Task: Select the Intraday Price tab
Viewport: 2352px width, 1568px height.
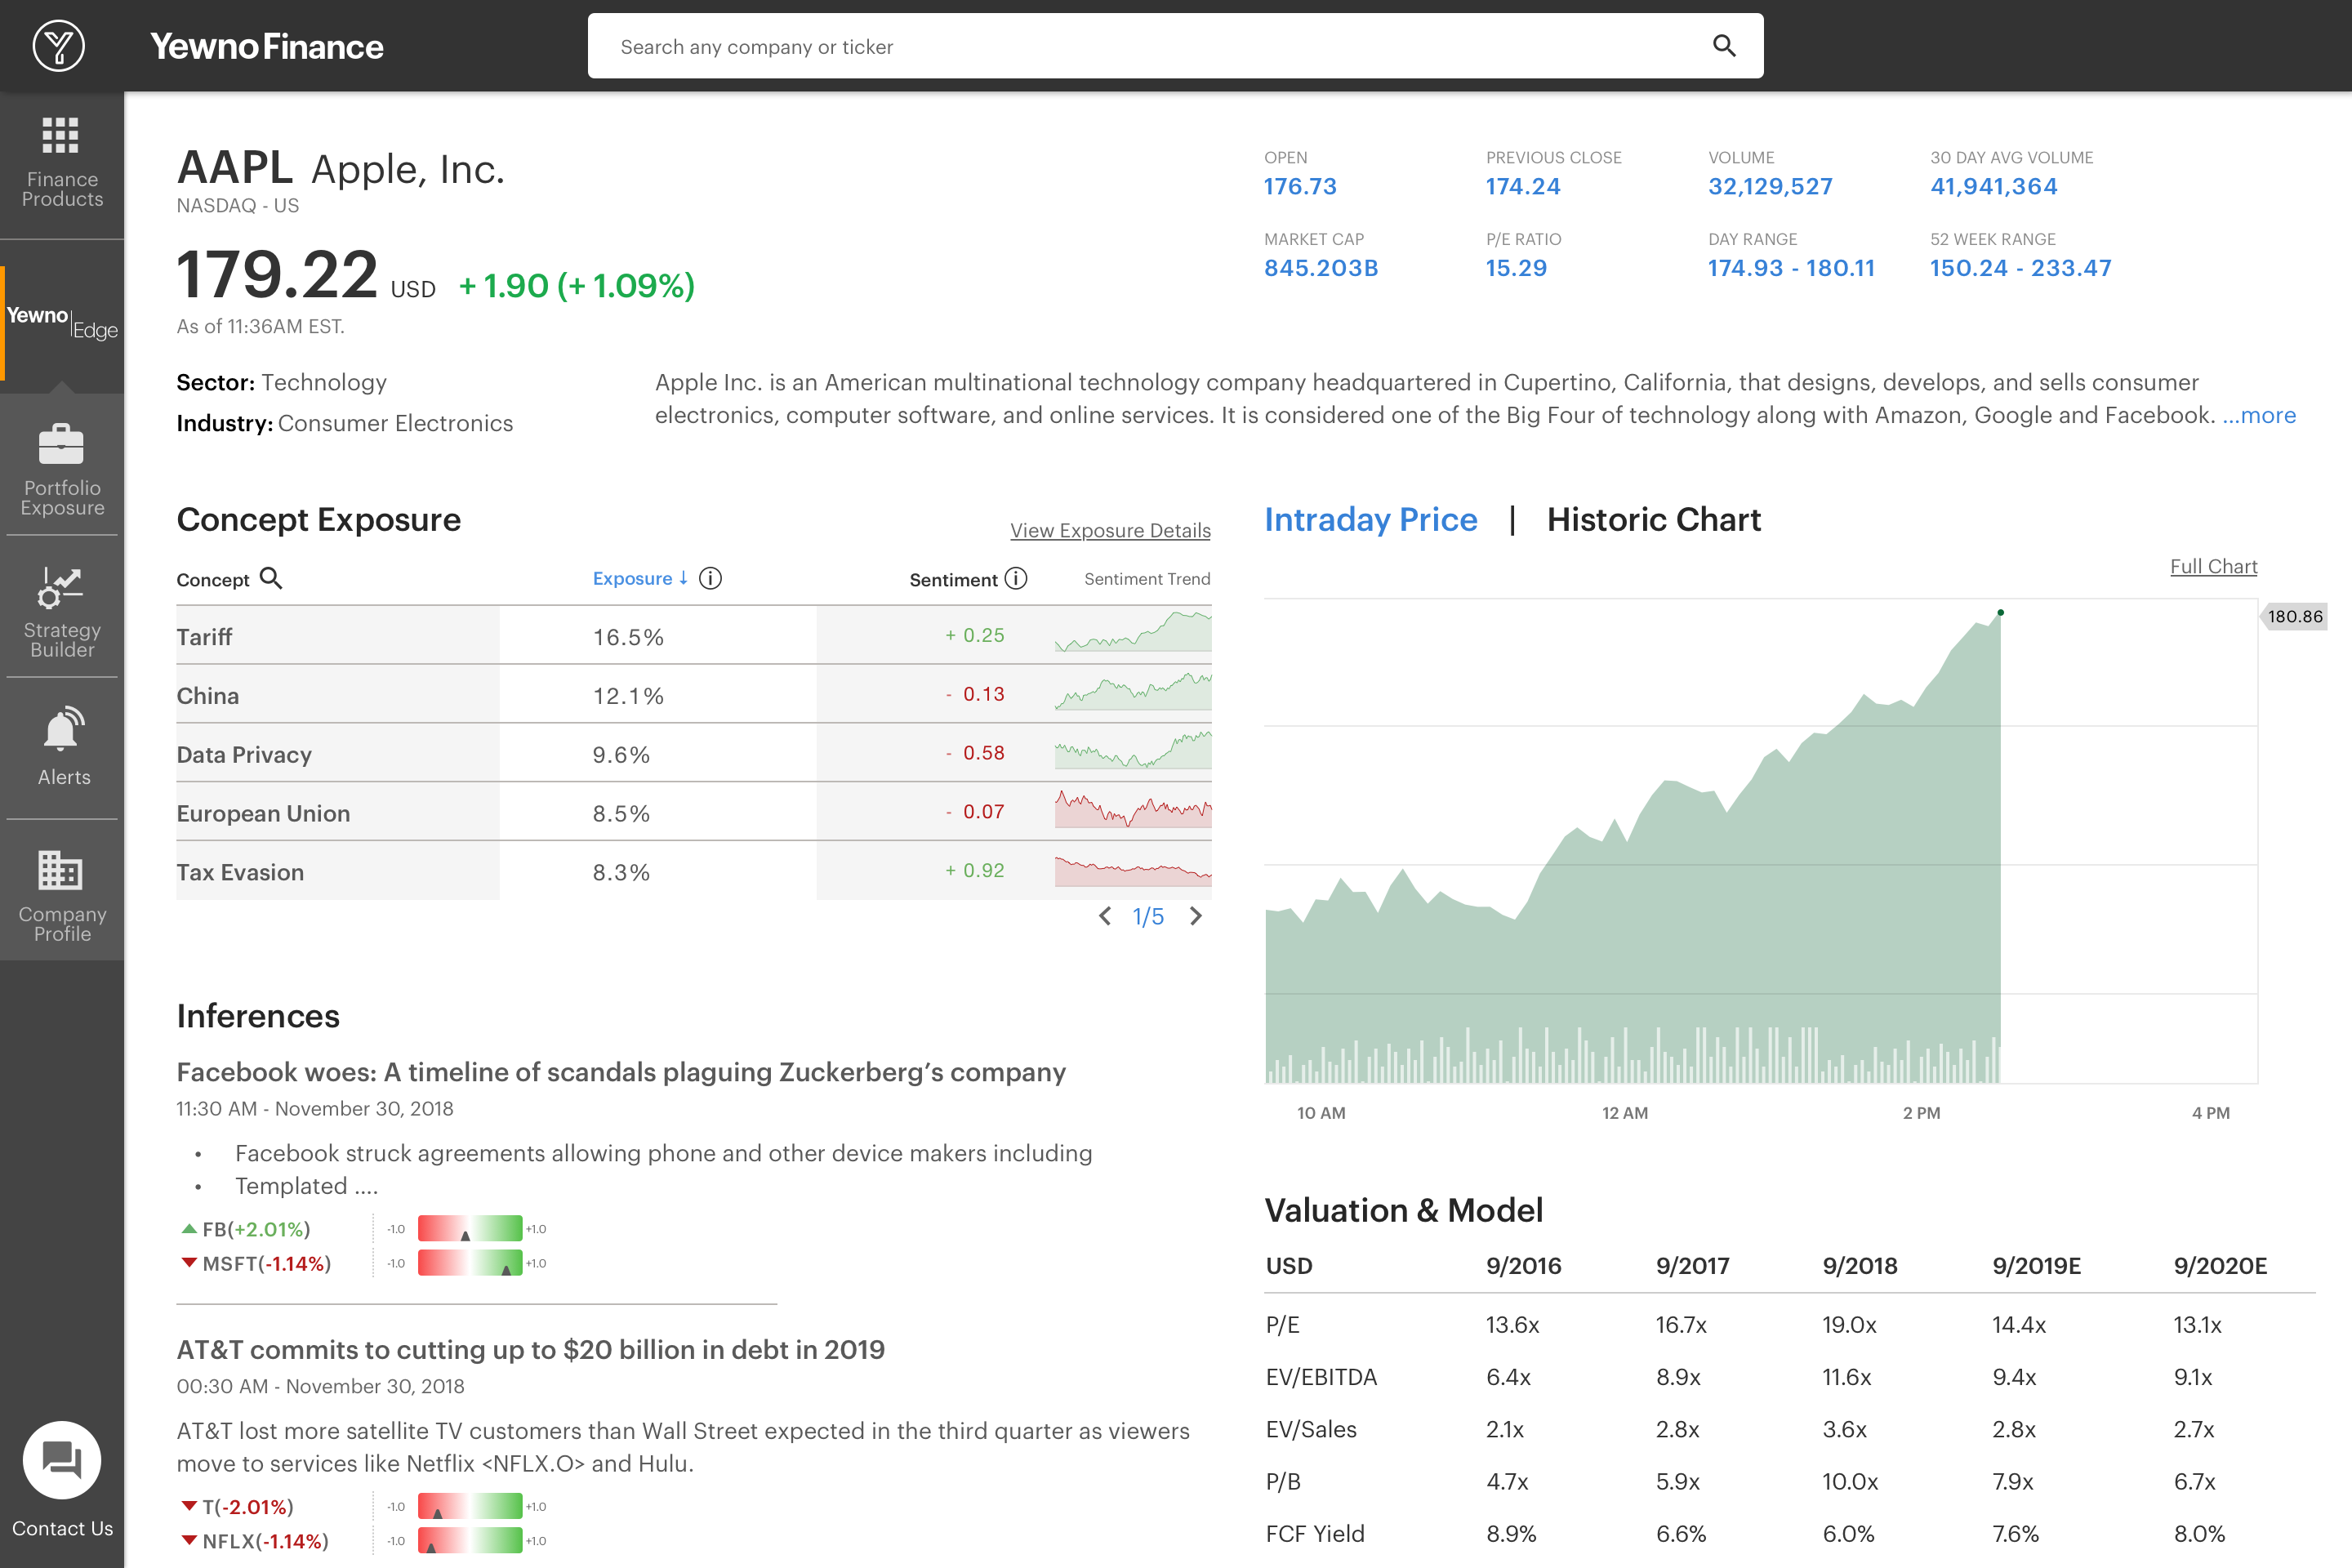Action: [x=1369, y=518]
